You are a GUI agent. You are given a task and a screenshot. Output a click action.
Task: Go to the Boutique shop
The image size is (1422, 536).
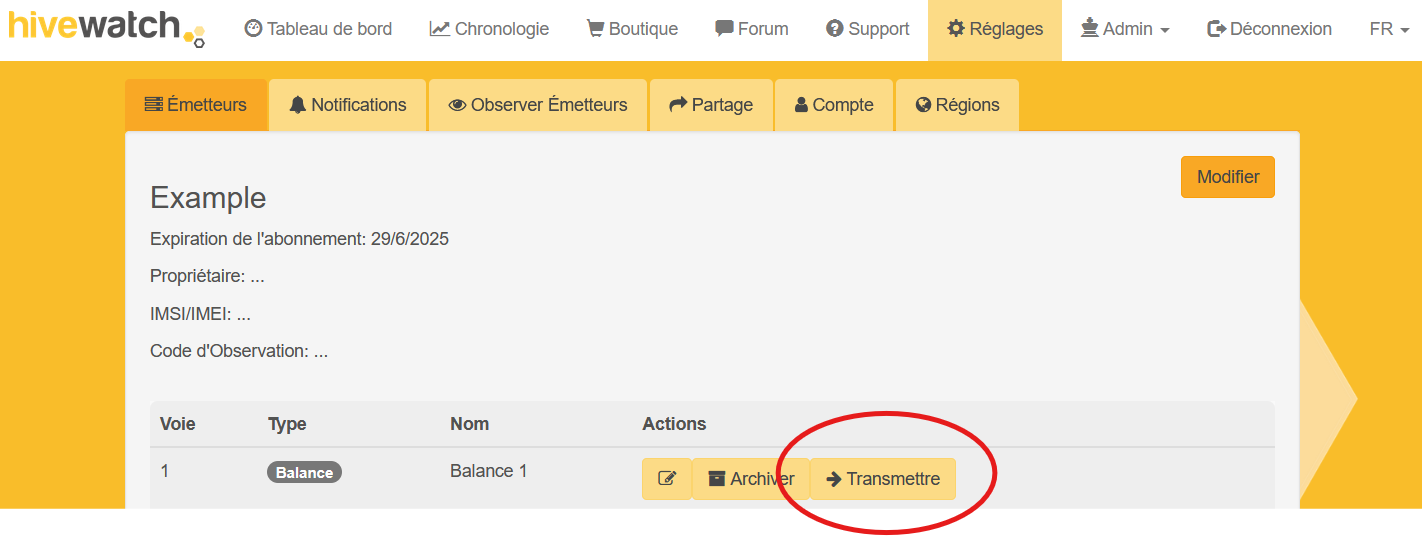[632, 29]
